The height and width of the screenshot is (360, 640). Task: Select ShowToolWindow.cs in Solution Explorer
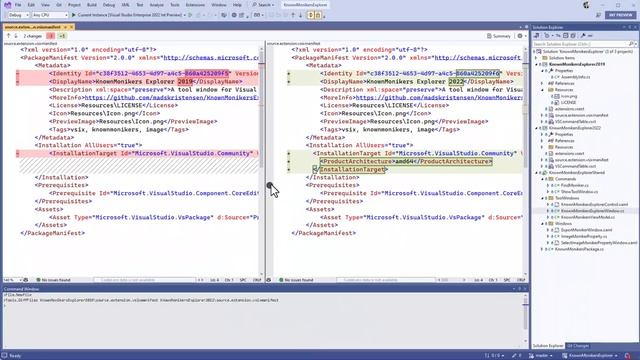[x=578, y=192]
